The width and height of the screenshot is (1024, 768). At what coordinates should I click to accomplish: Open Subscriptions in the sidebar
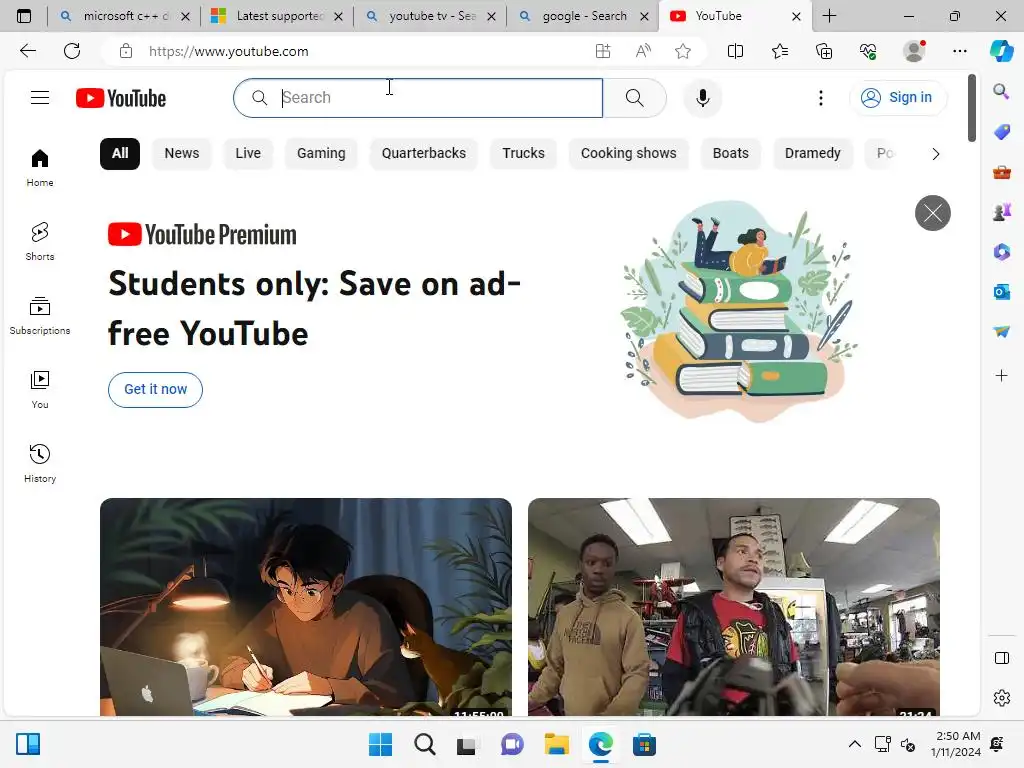[x=40, y=316]
